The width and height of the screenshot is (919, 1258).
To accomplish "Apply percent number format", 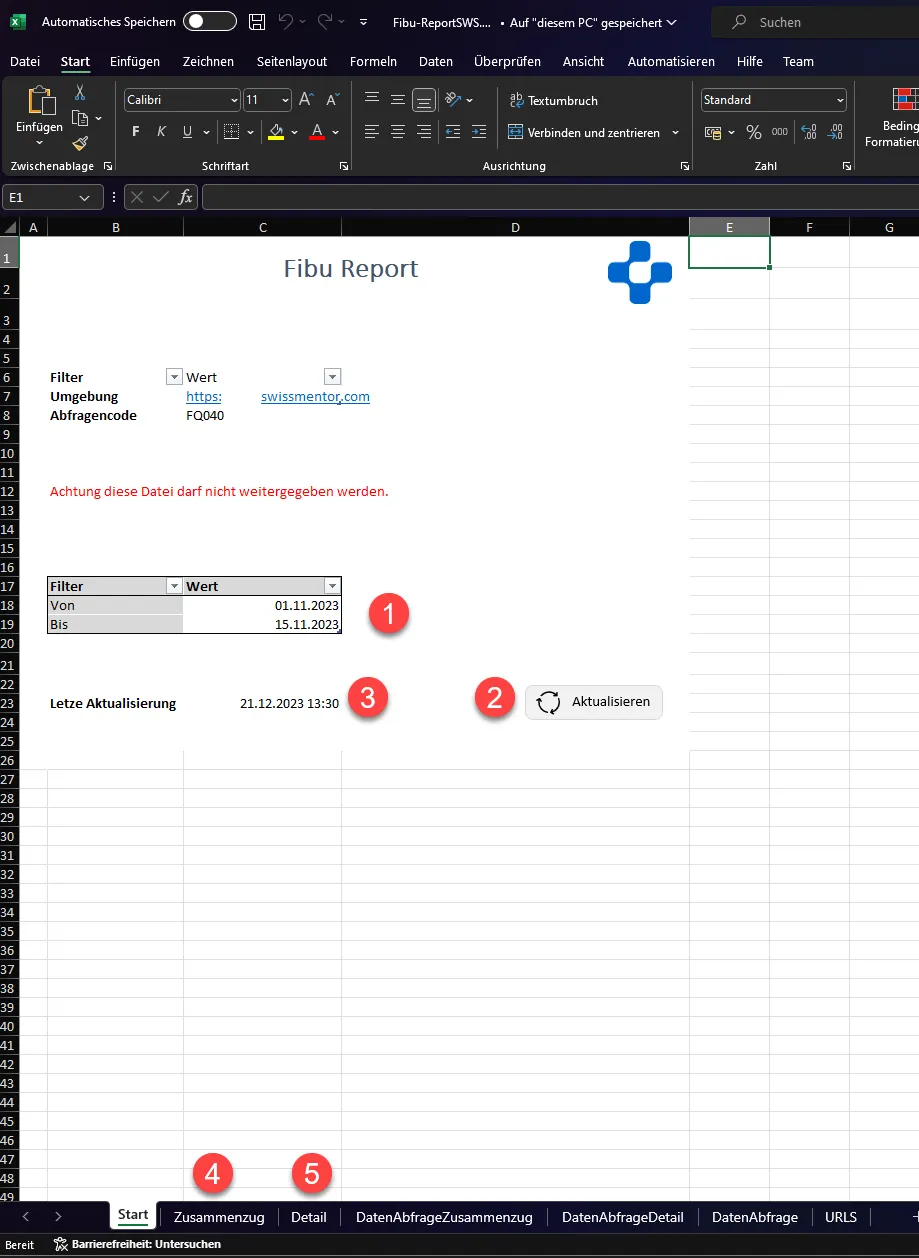I will point(754,133).
